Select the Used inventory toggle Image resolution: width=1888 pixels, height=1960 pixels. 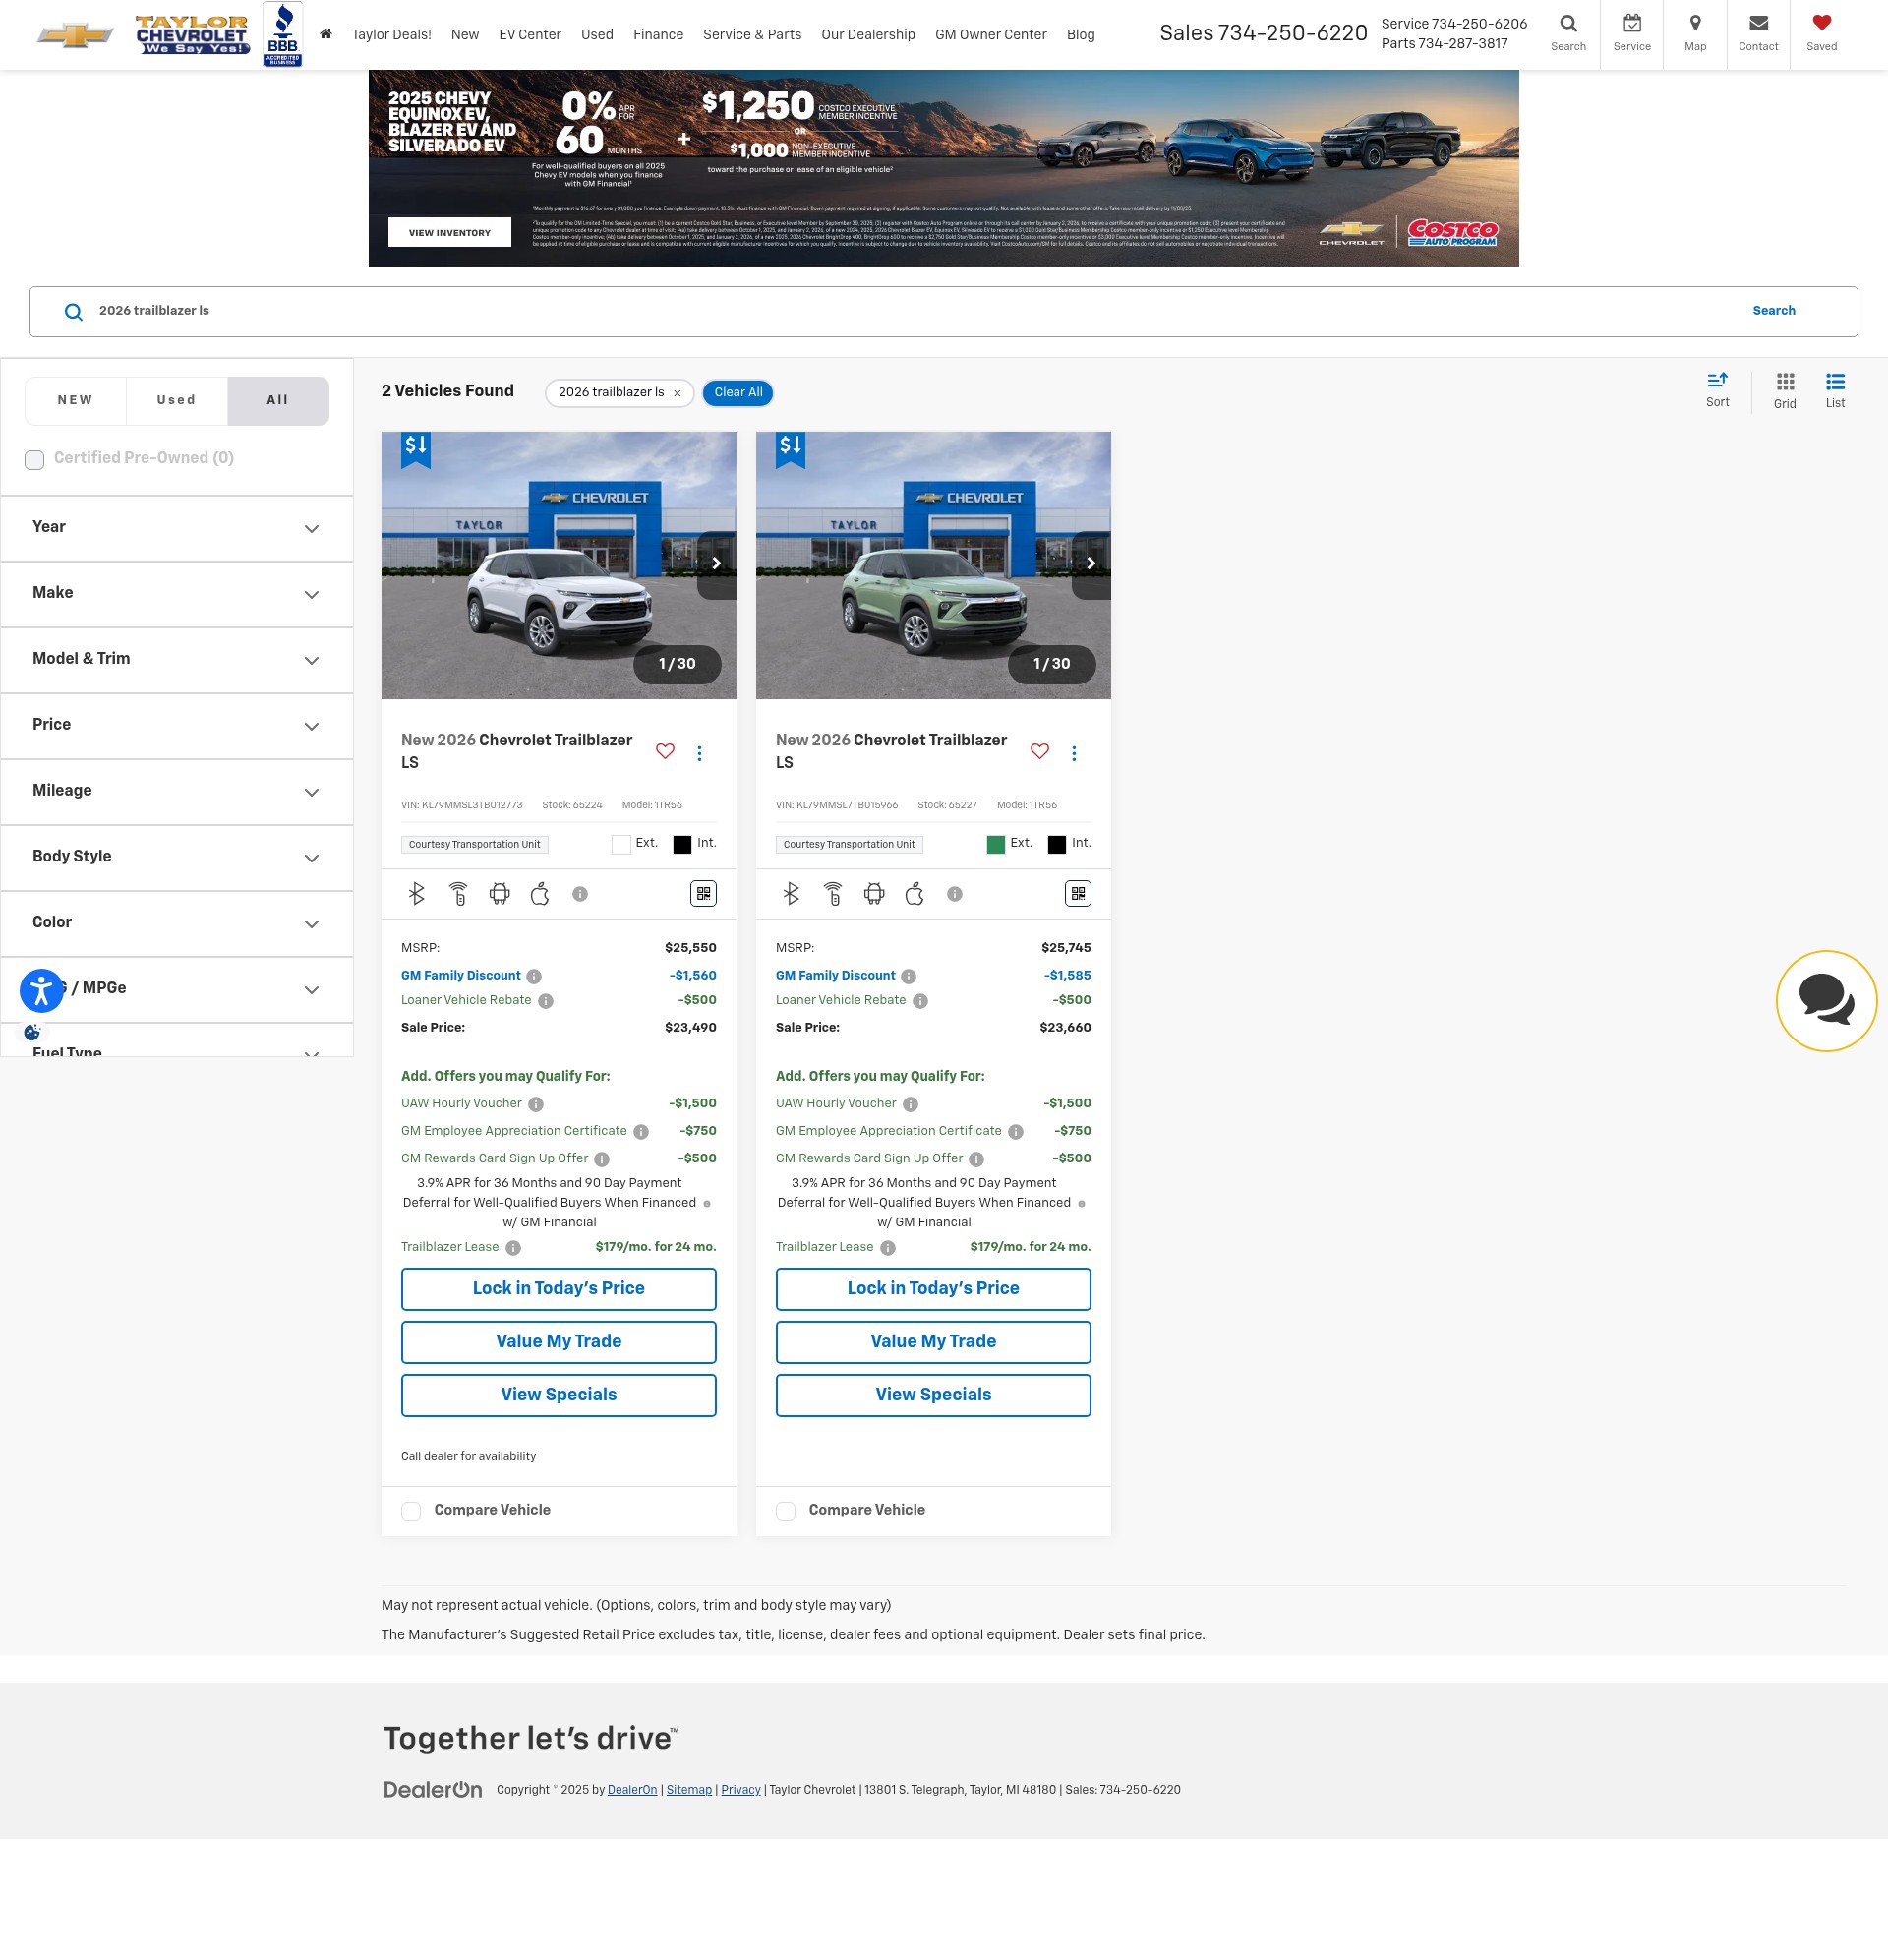point(177,400)
